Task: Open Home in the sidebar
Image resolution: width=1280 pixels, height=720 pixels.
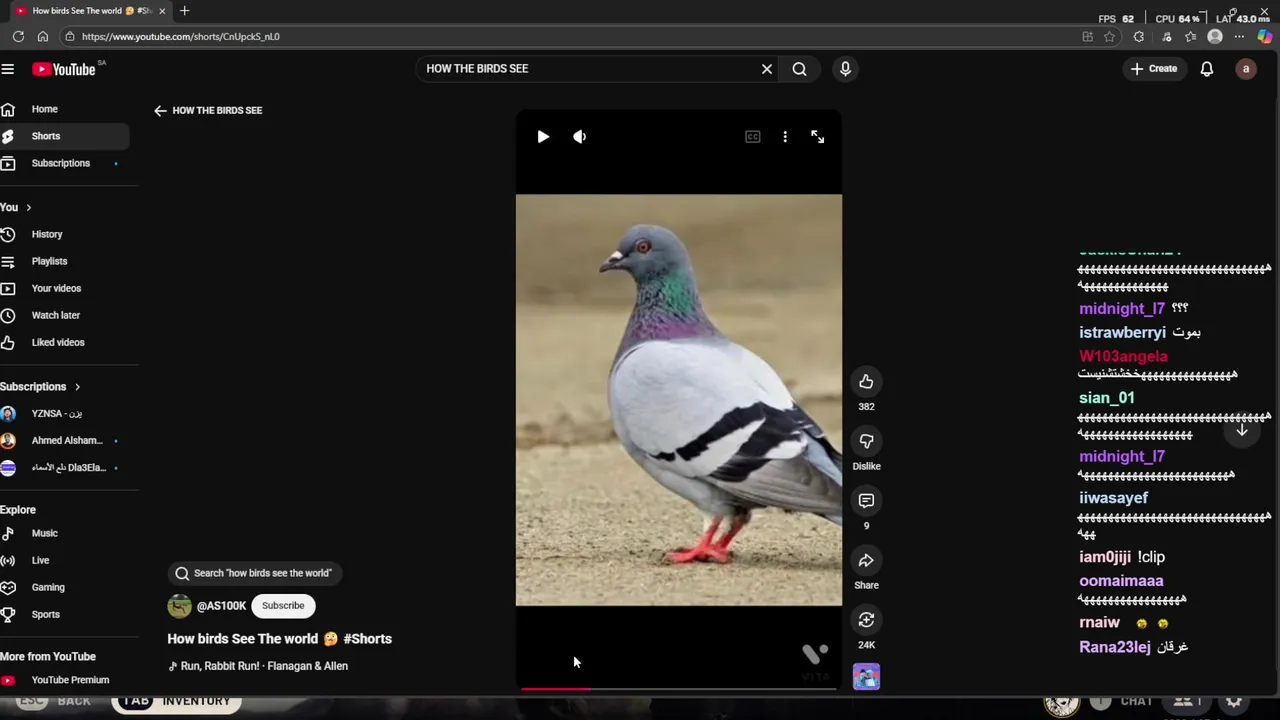Action: pyautogui.click(x=64, y=109)
